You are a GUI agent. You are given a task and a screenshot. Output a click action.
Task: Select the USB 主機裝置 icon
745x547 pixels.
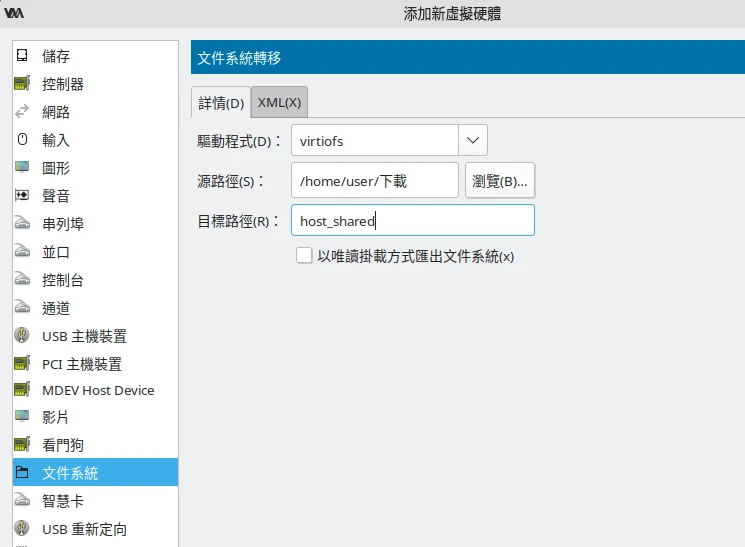click(22, 336)
